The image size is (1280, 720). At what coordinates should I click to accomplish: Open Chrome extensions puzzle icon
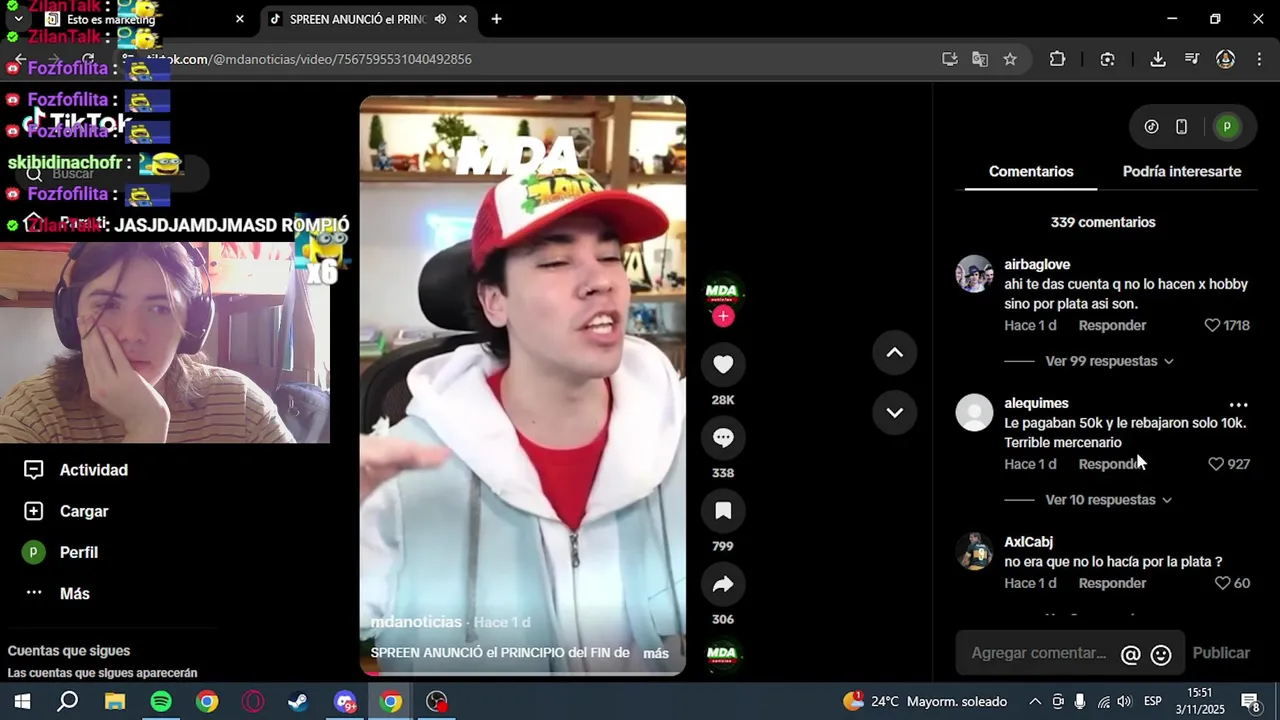click(1057, 59)
